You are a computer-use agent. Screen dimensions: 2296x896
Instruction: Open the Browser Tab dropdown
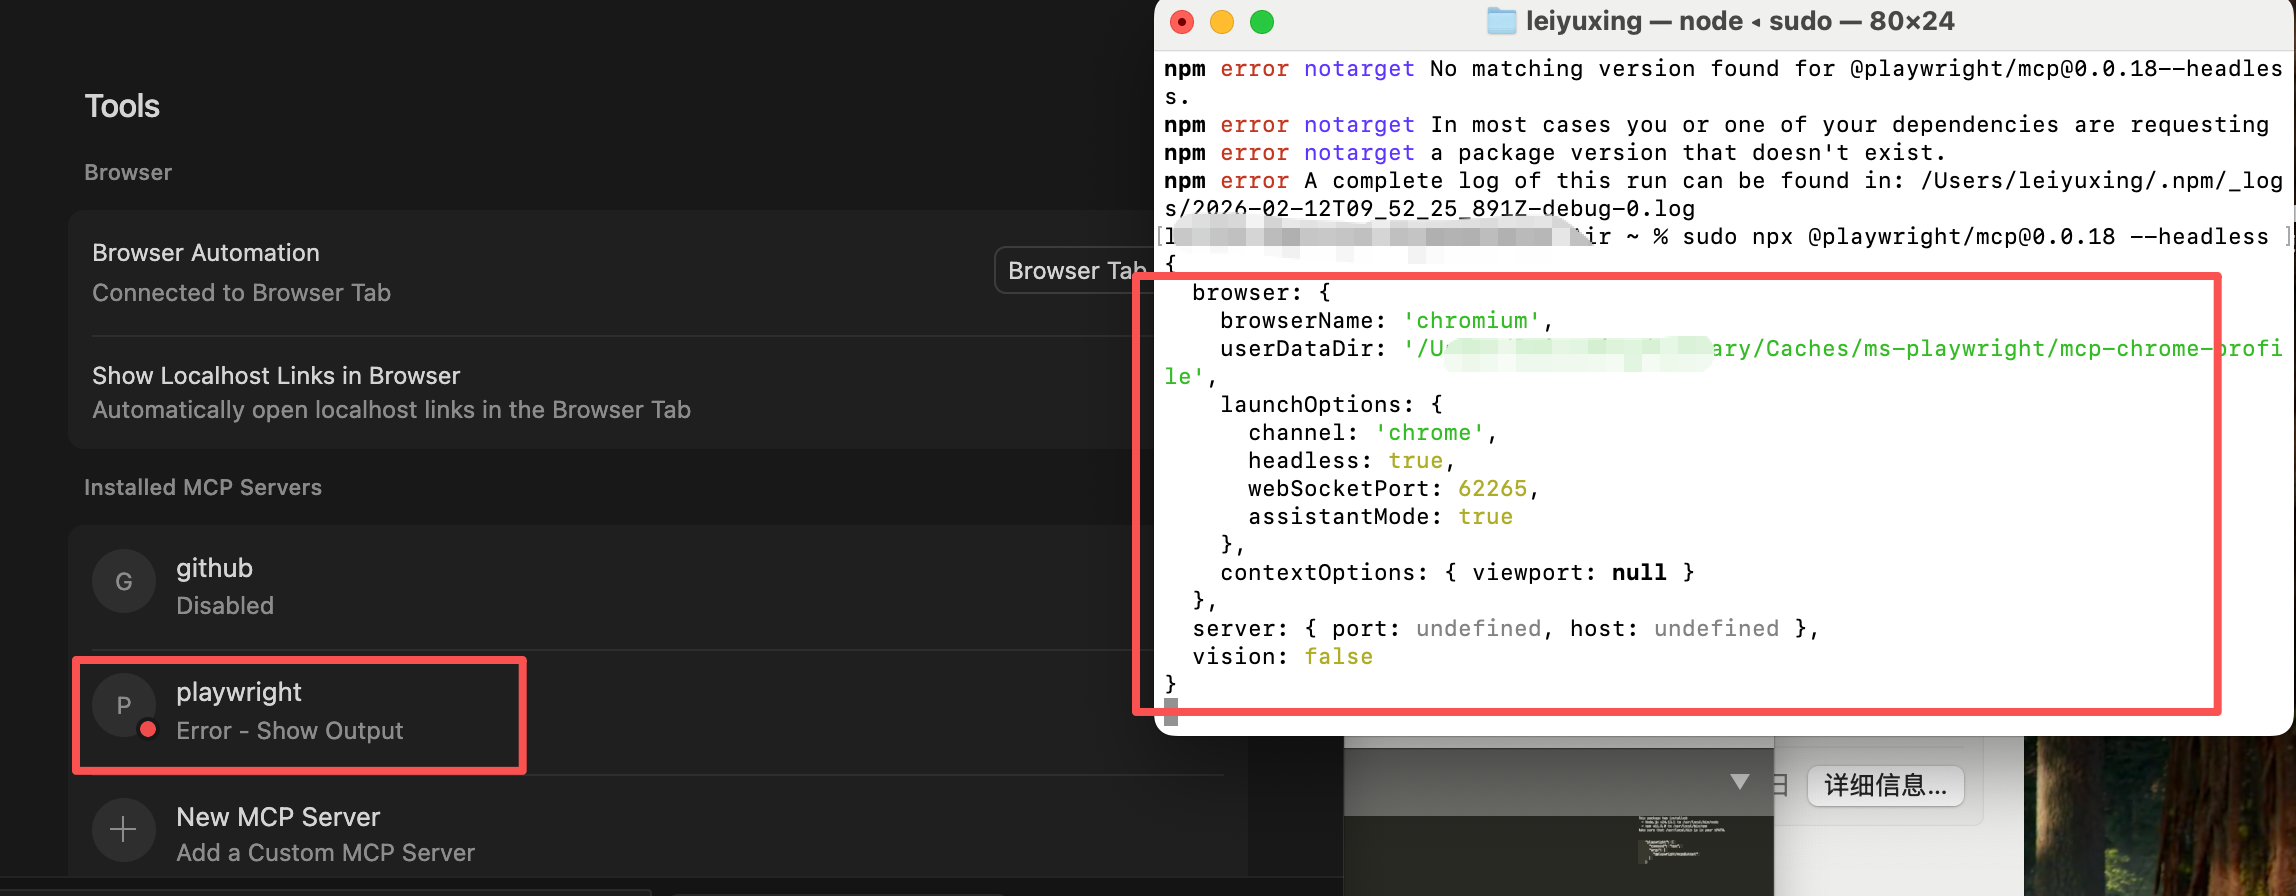[1074, 271]
